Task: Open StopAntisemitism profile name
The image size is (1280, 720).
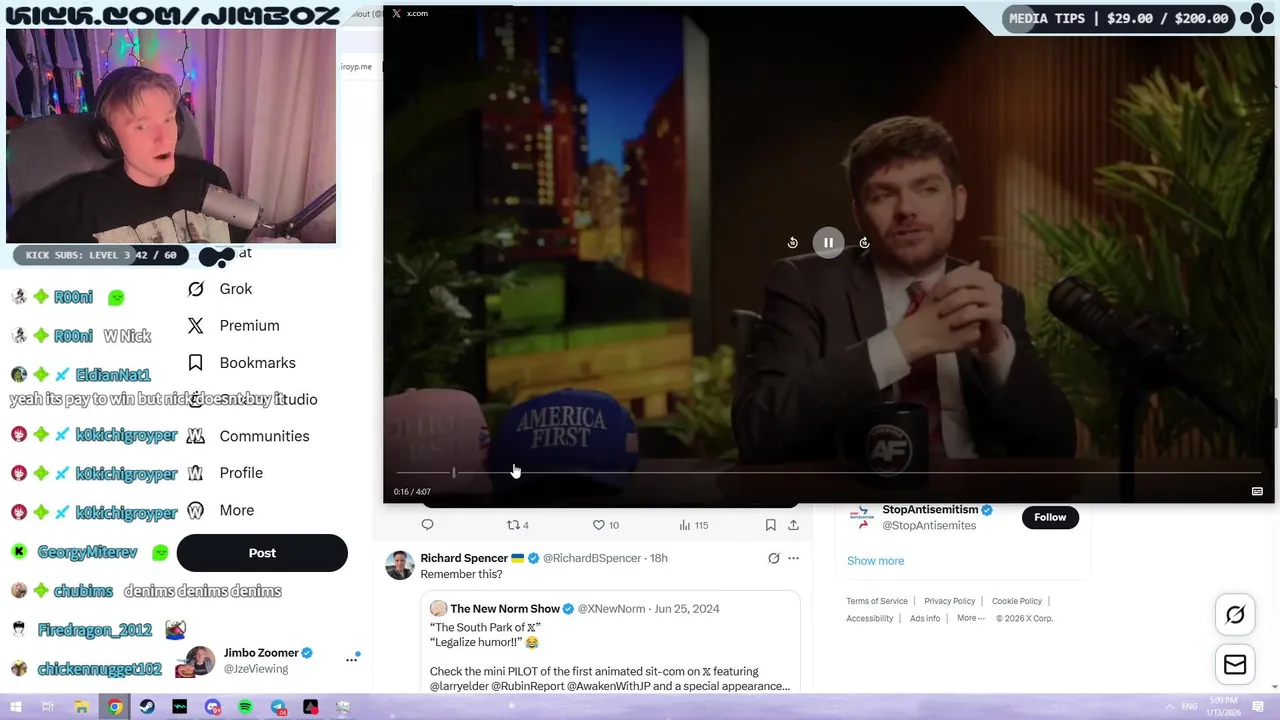Action: point(929,510)
